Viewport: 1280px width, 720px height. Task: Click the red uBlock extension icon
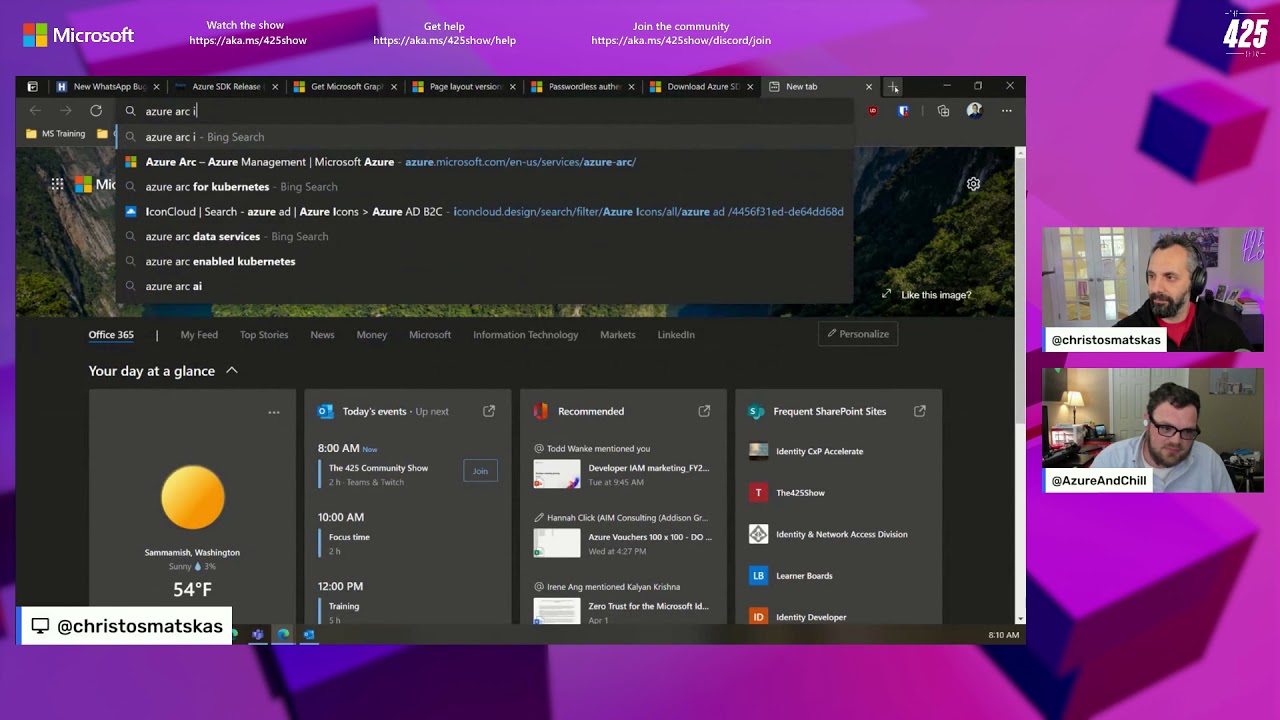point(873,111)
